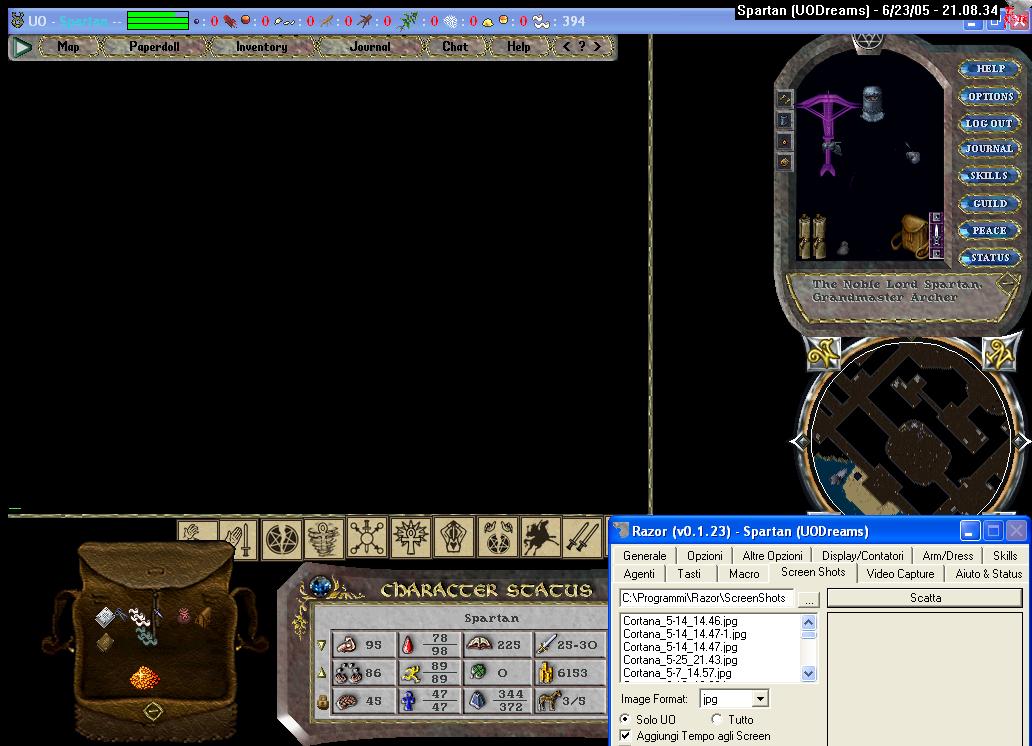Click the Scatta button
Image resolution: width=1032 pixels, height=746 pixels.
[925, 598]
